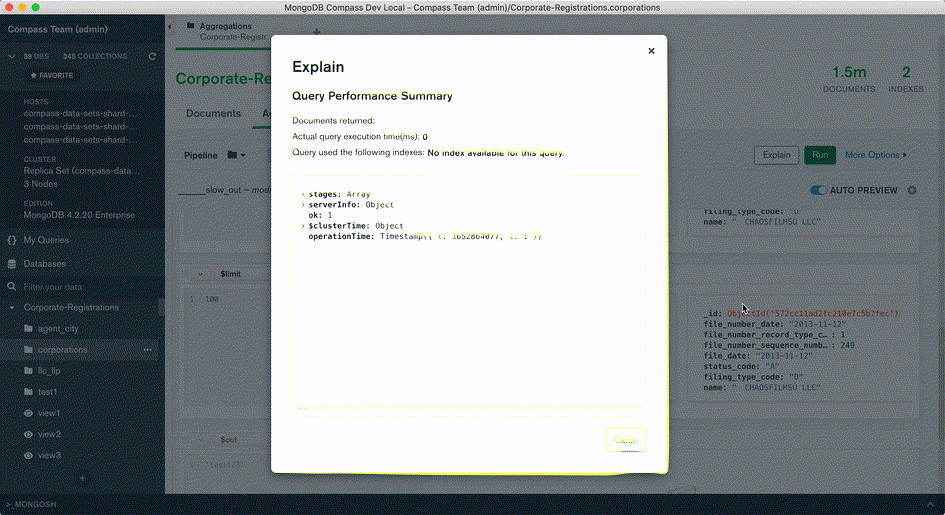Open Databases in sidebar
This screenshot has width=945, height=515.
pos(45,264)
